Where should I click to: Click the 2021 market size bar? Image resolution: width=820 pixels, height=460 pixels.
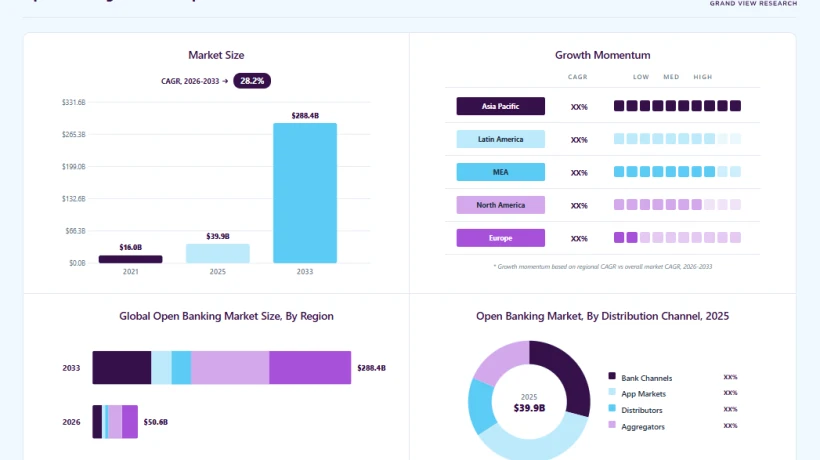click(x=131, y=259)
